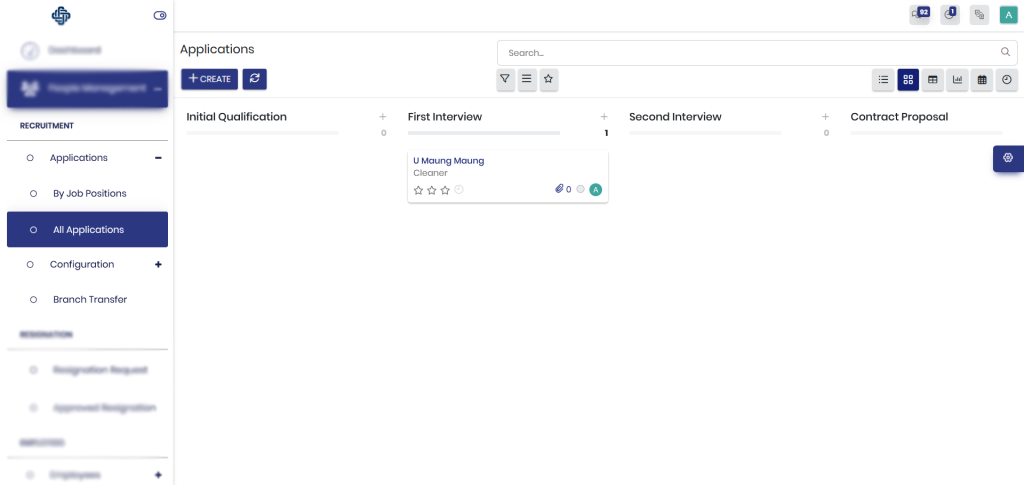Click the circle bullet beside Branch Transfer
1024x485 pixels.
[x=33, y=300]
